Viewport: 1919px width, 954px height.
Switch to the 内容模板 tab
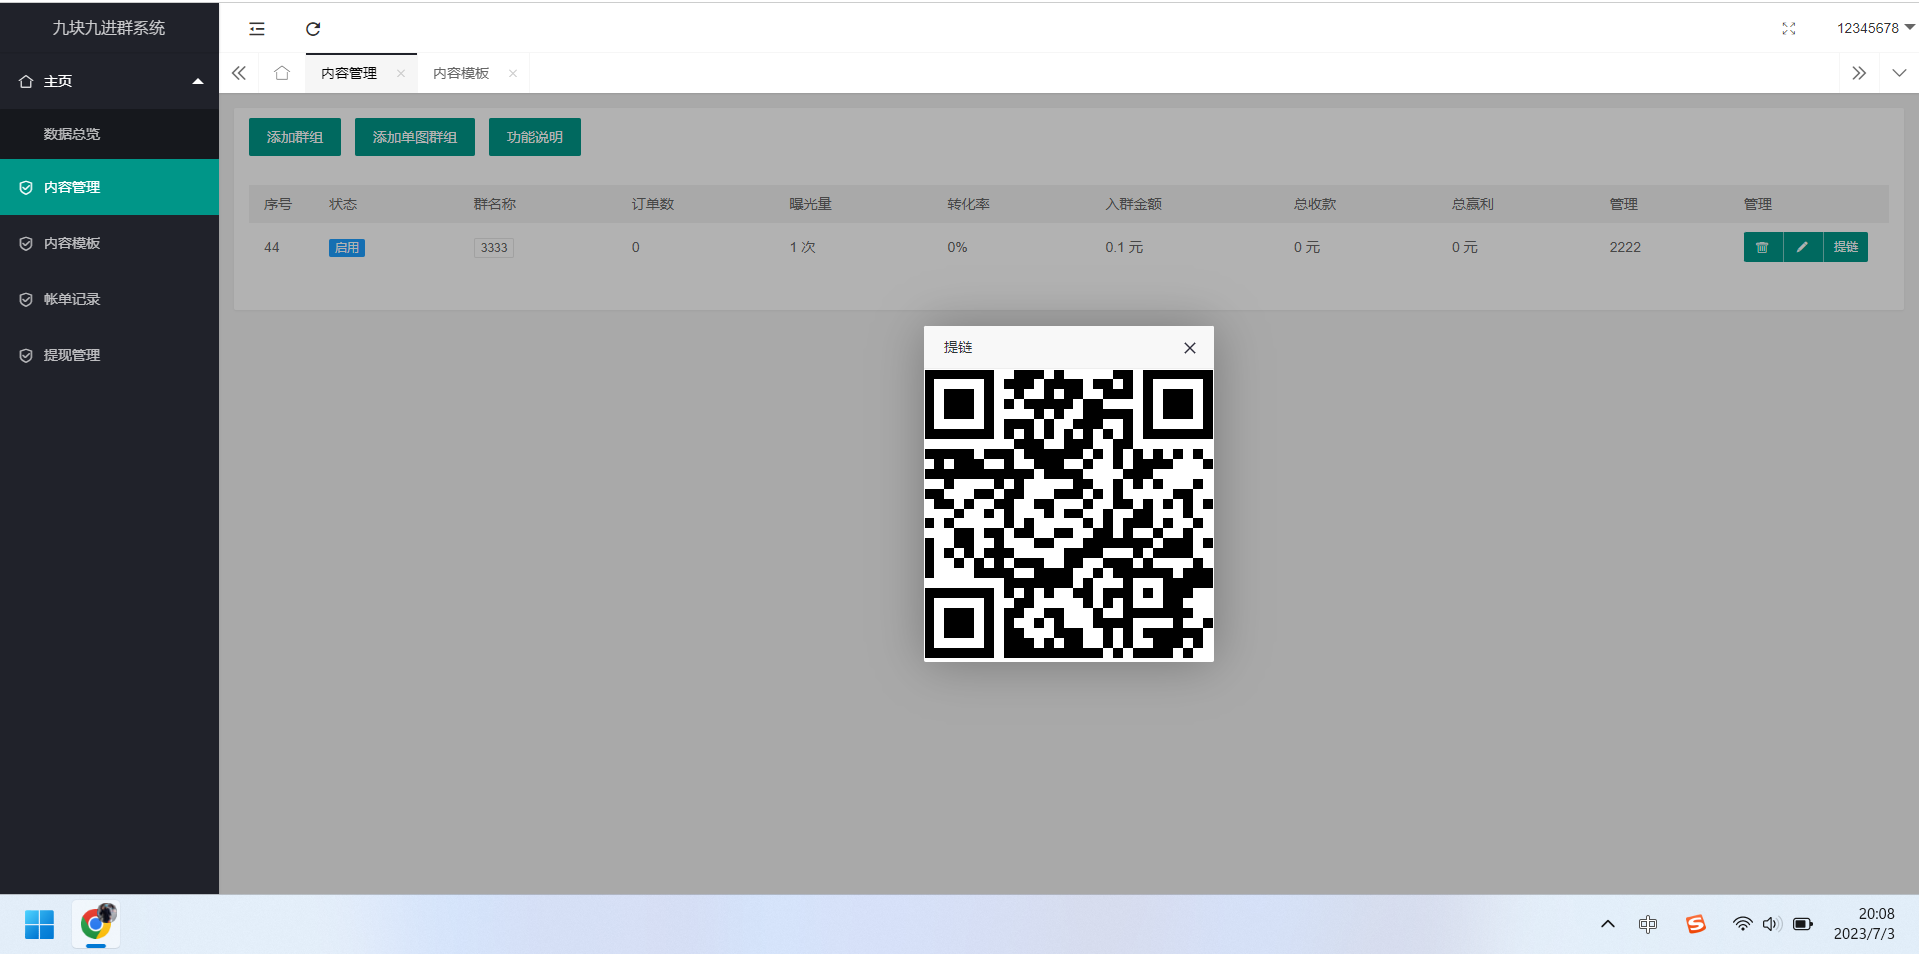[x=461, y=73]
